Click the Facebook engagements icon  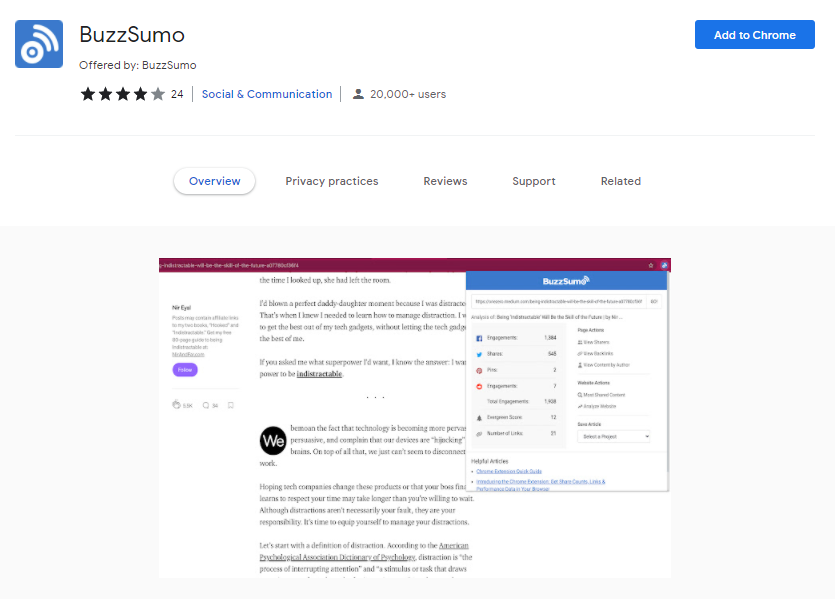pyautogui.click(x=479, y=340)
